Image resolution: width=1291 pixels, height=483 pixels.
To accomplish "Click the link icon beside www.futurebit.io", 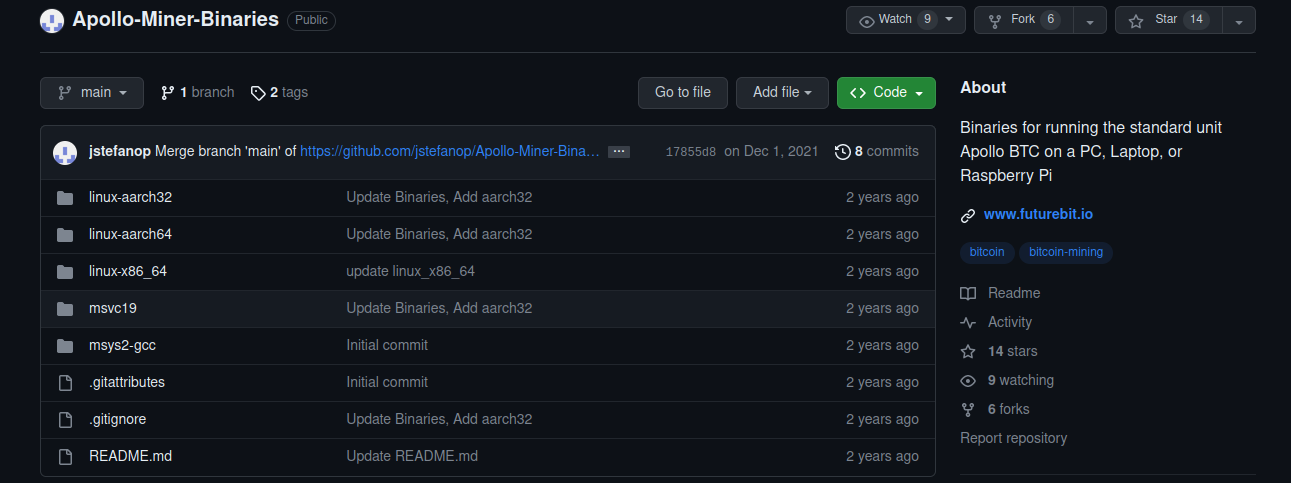I will pos(967,215).
